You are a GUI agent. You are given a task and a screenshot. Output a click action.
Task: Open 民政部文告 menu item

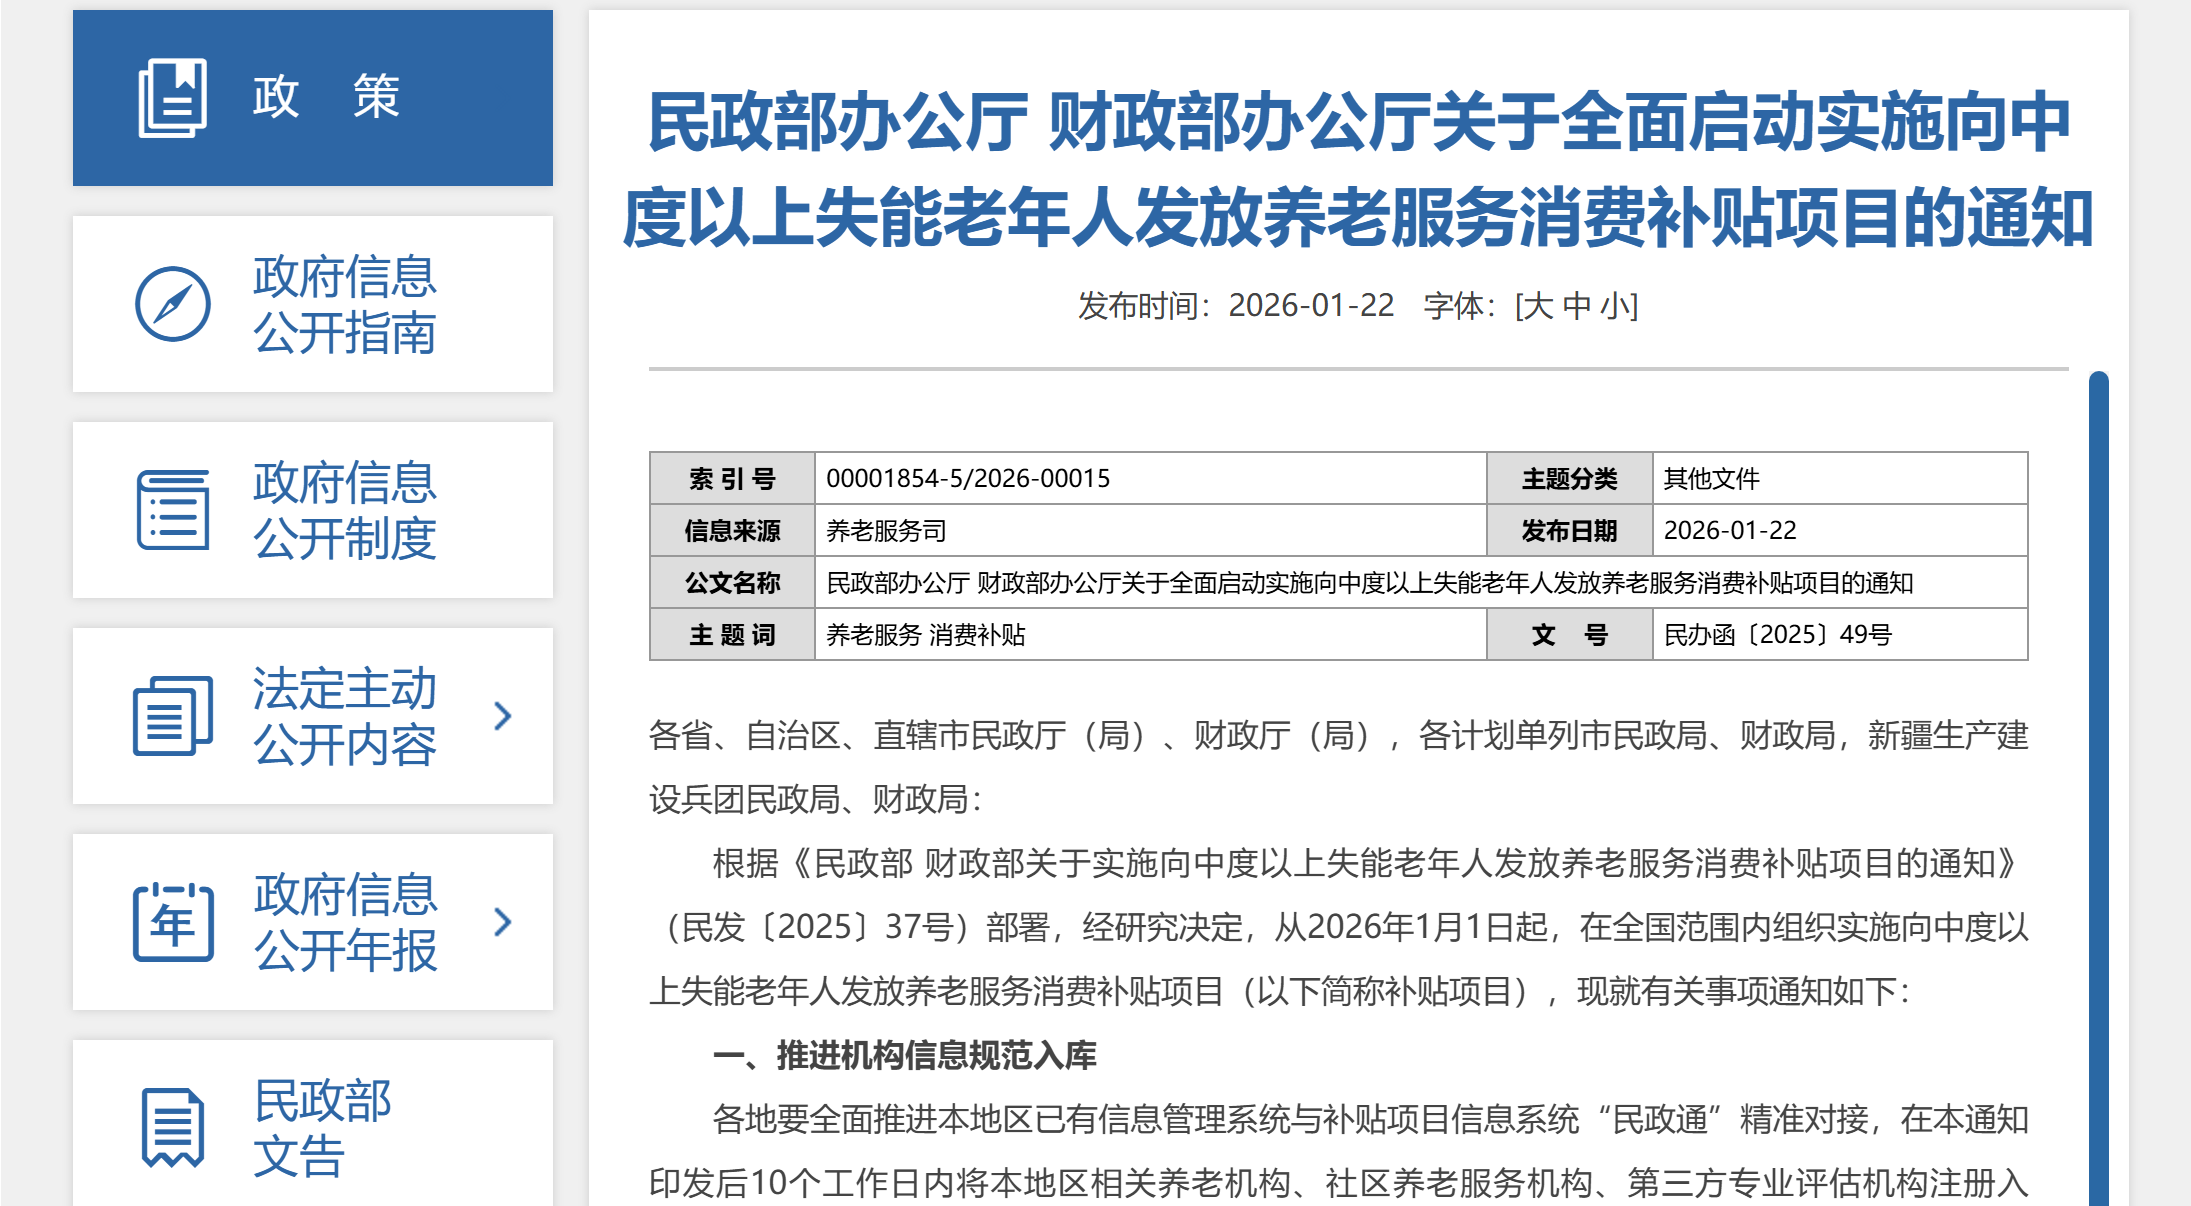click(x=313, y=1123)
